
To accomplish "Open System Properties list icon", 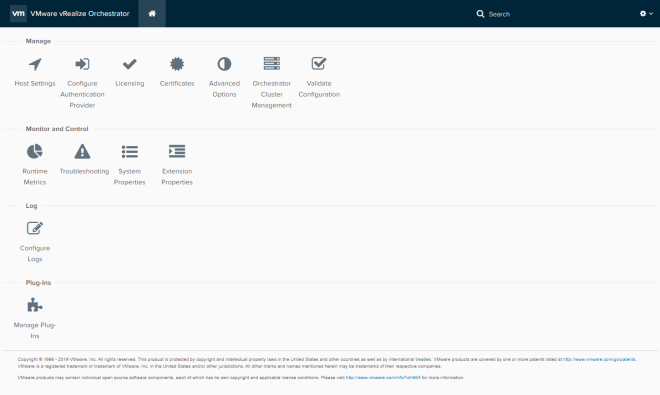I will coord(130,152).
